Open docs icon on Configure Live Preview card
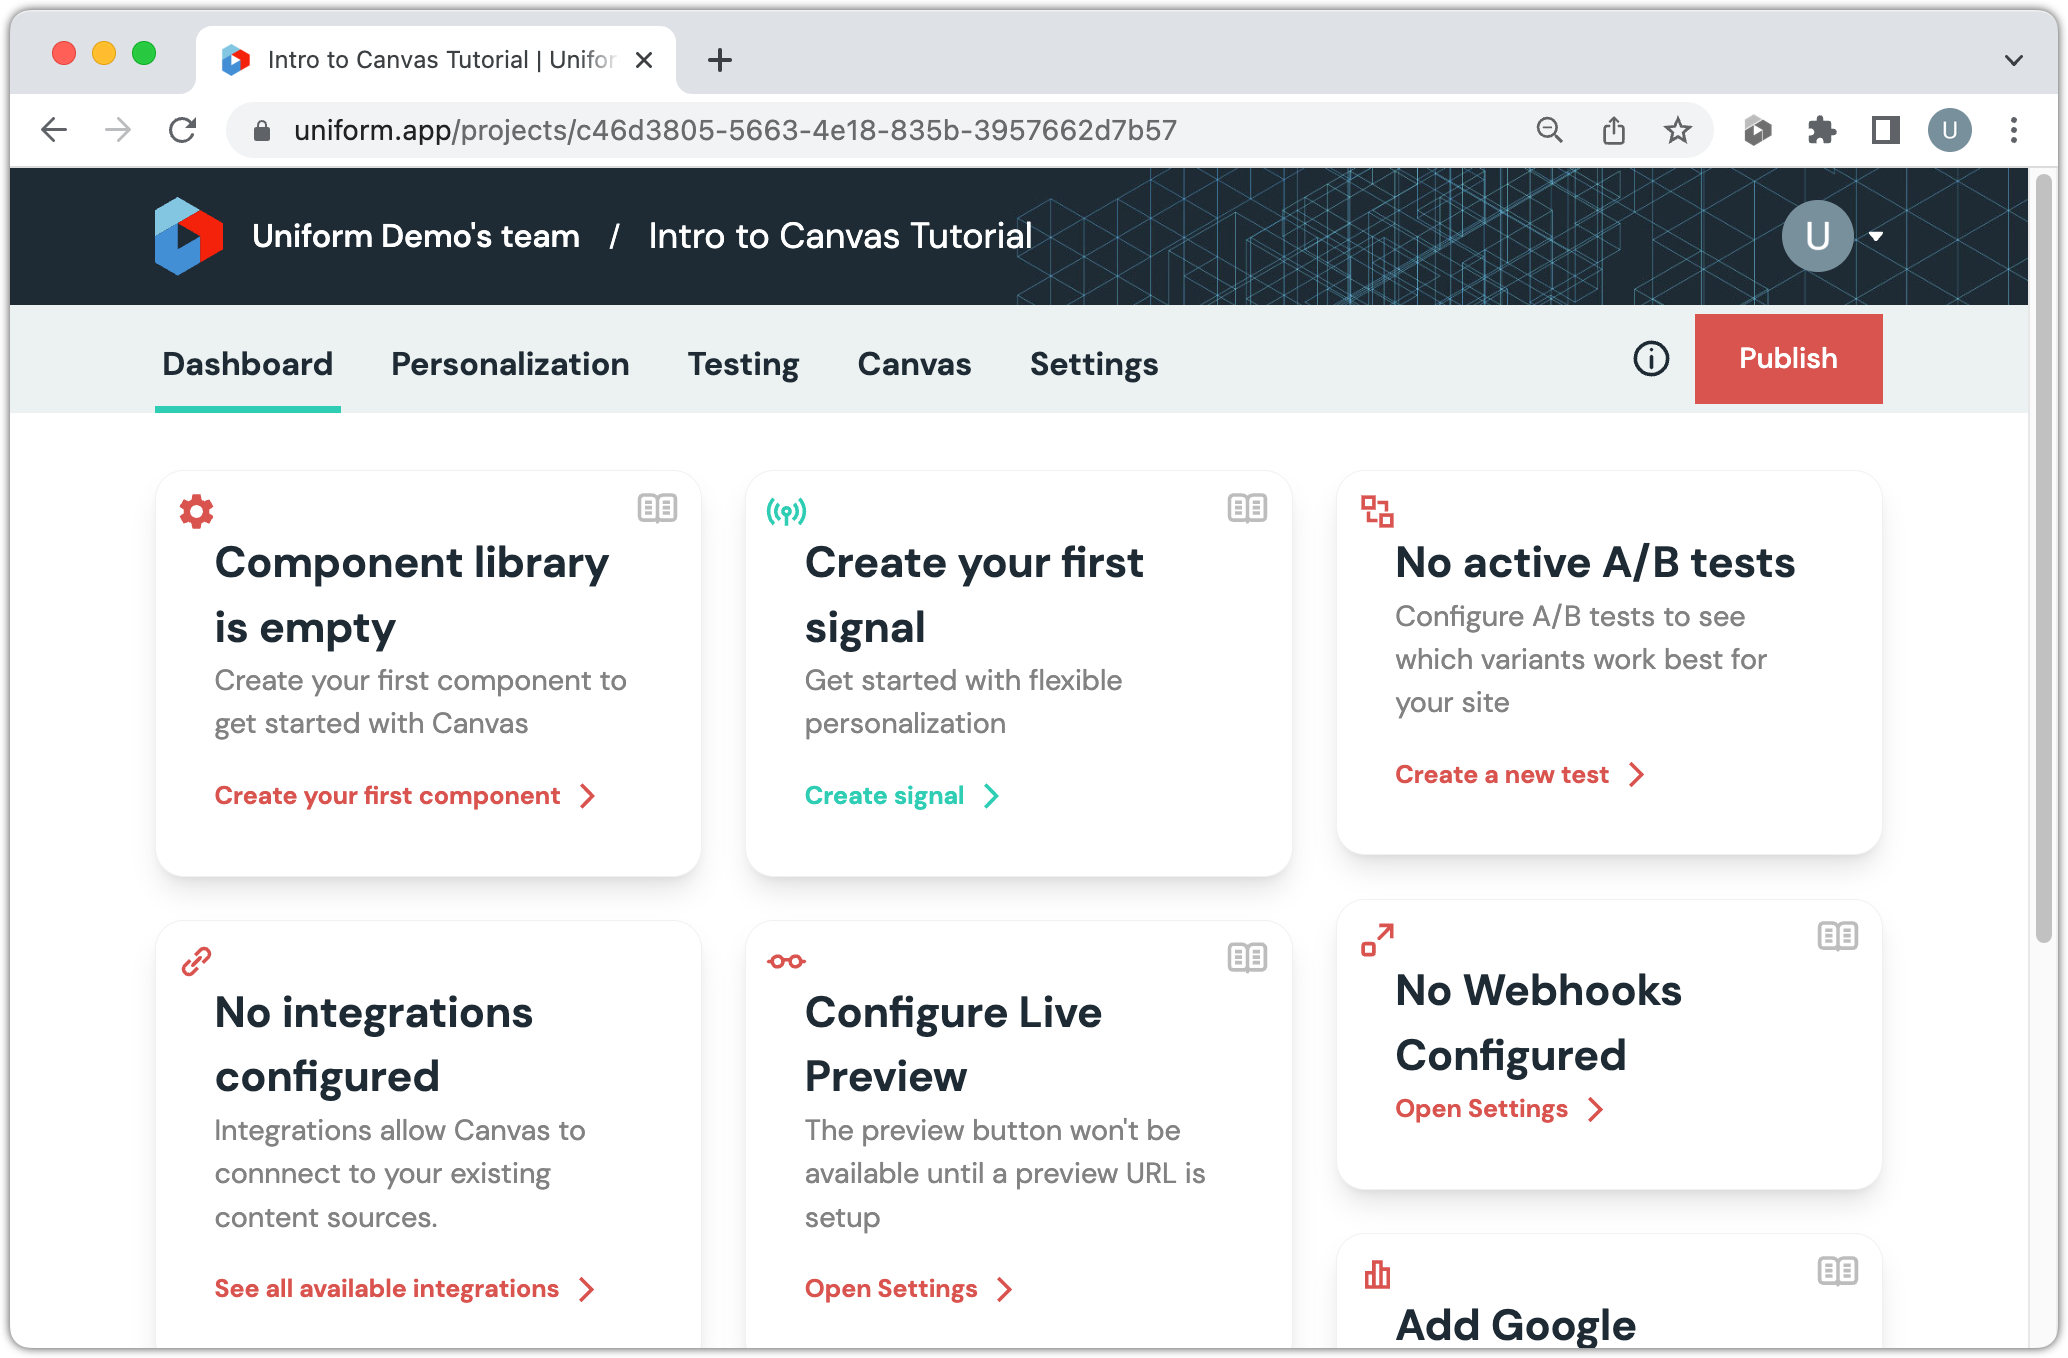Screen dimensions: 2068x1358 click(1247, 958)
